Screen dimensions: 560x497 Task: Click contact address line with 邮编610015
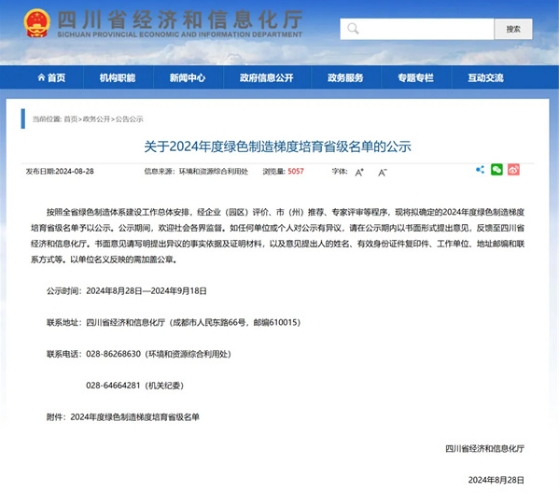174,322
